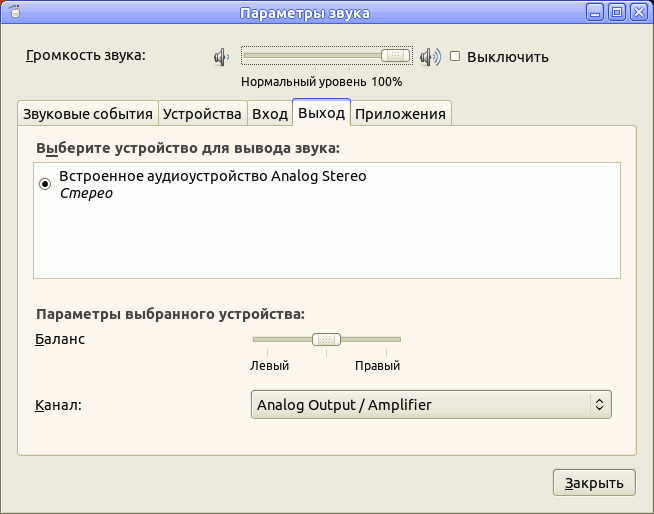Select the Выход tab
The height and width of the screenshot is (514, 654).
tap(321, 113)
